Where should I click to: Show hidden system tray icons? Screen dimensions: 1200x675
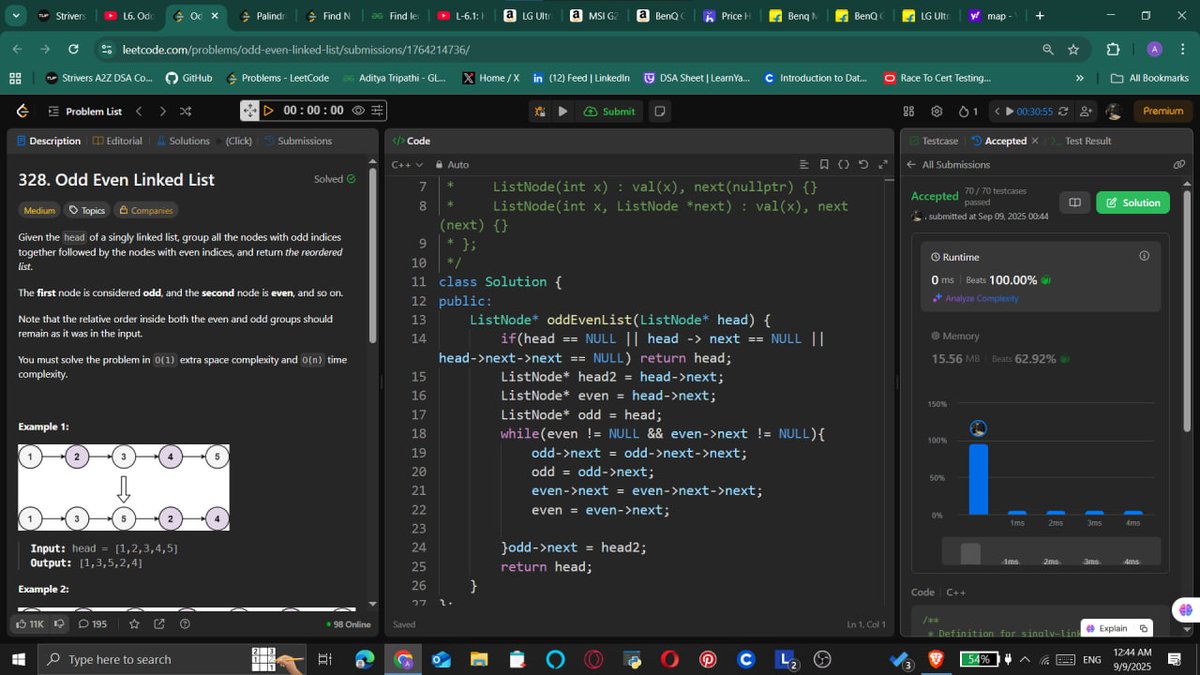(1024, 659)
